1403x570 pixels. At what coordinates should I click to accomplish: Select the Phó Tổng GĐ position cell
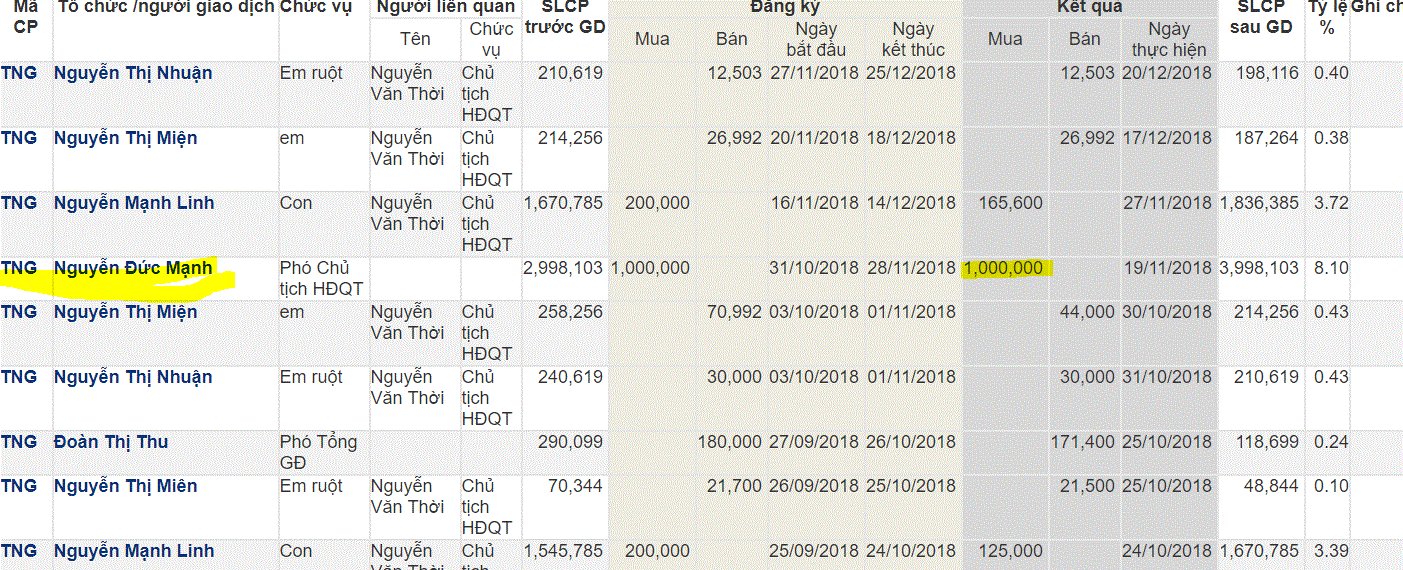click(x=319, y=452)
